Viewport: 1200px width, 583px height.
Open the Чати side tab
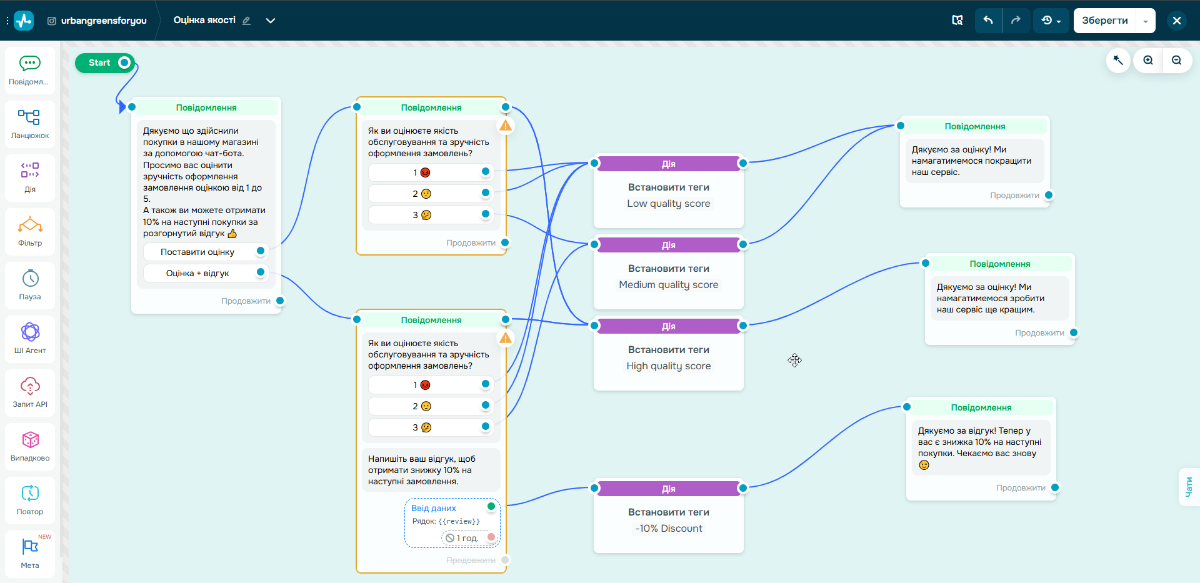pyautogui.click(x=1189, y=487)
